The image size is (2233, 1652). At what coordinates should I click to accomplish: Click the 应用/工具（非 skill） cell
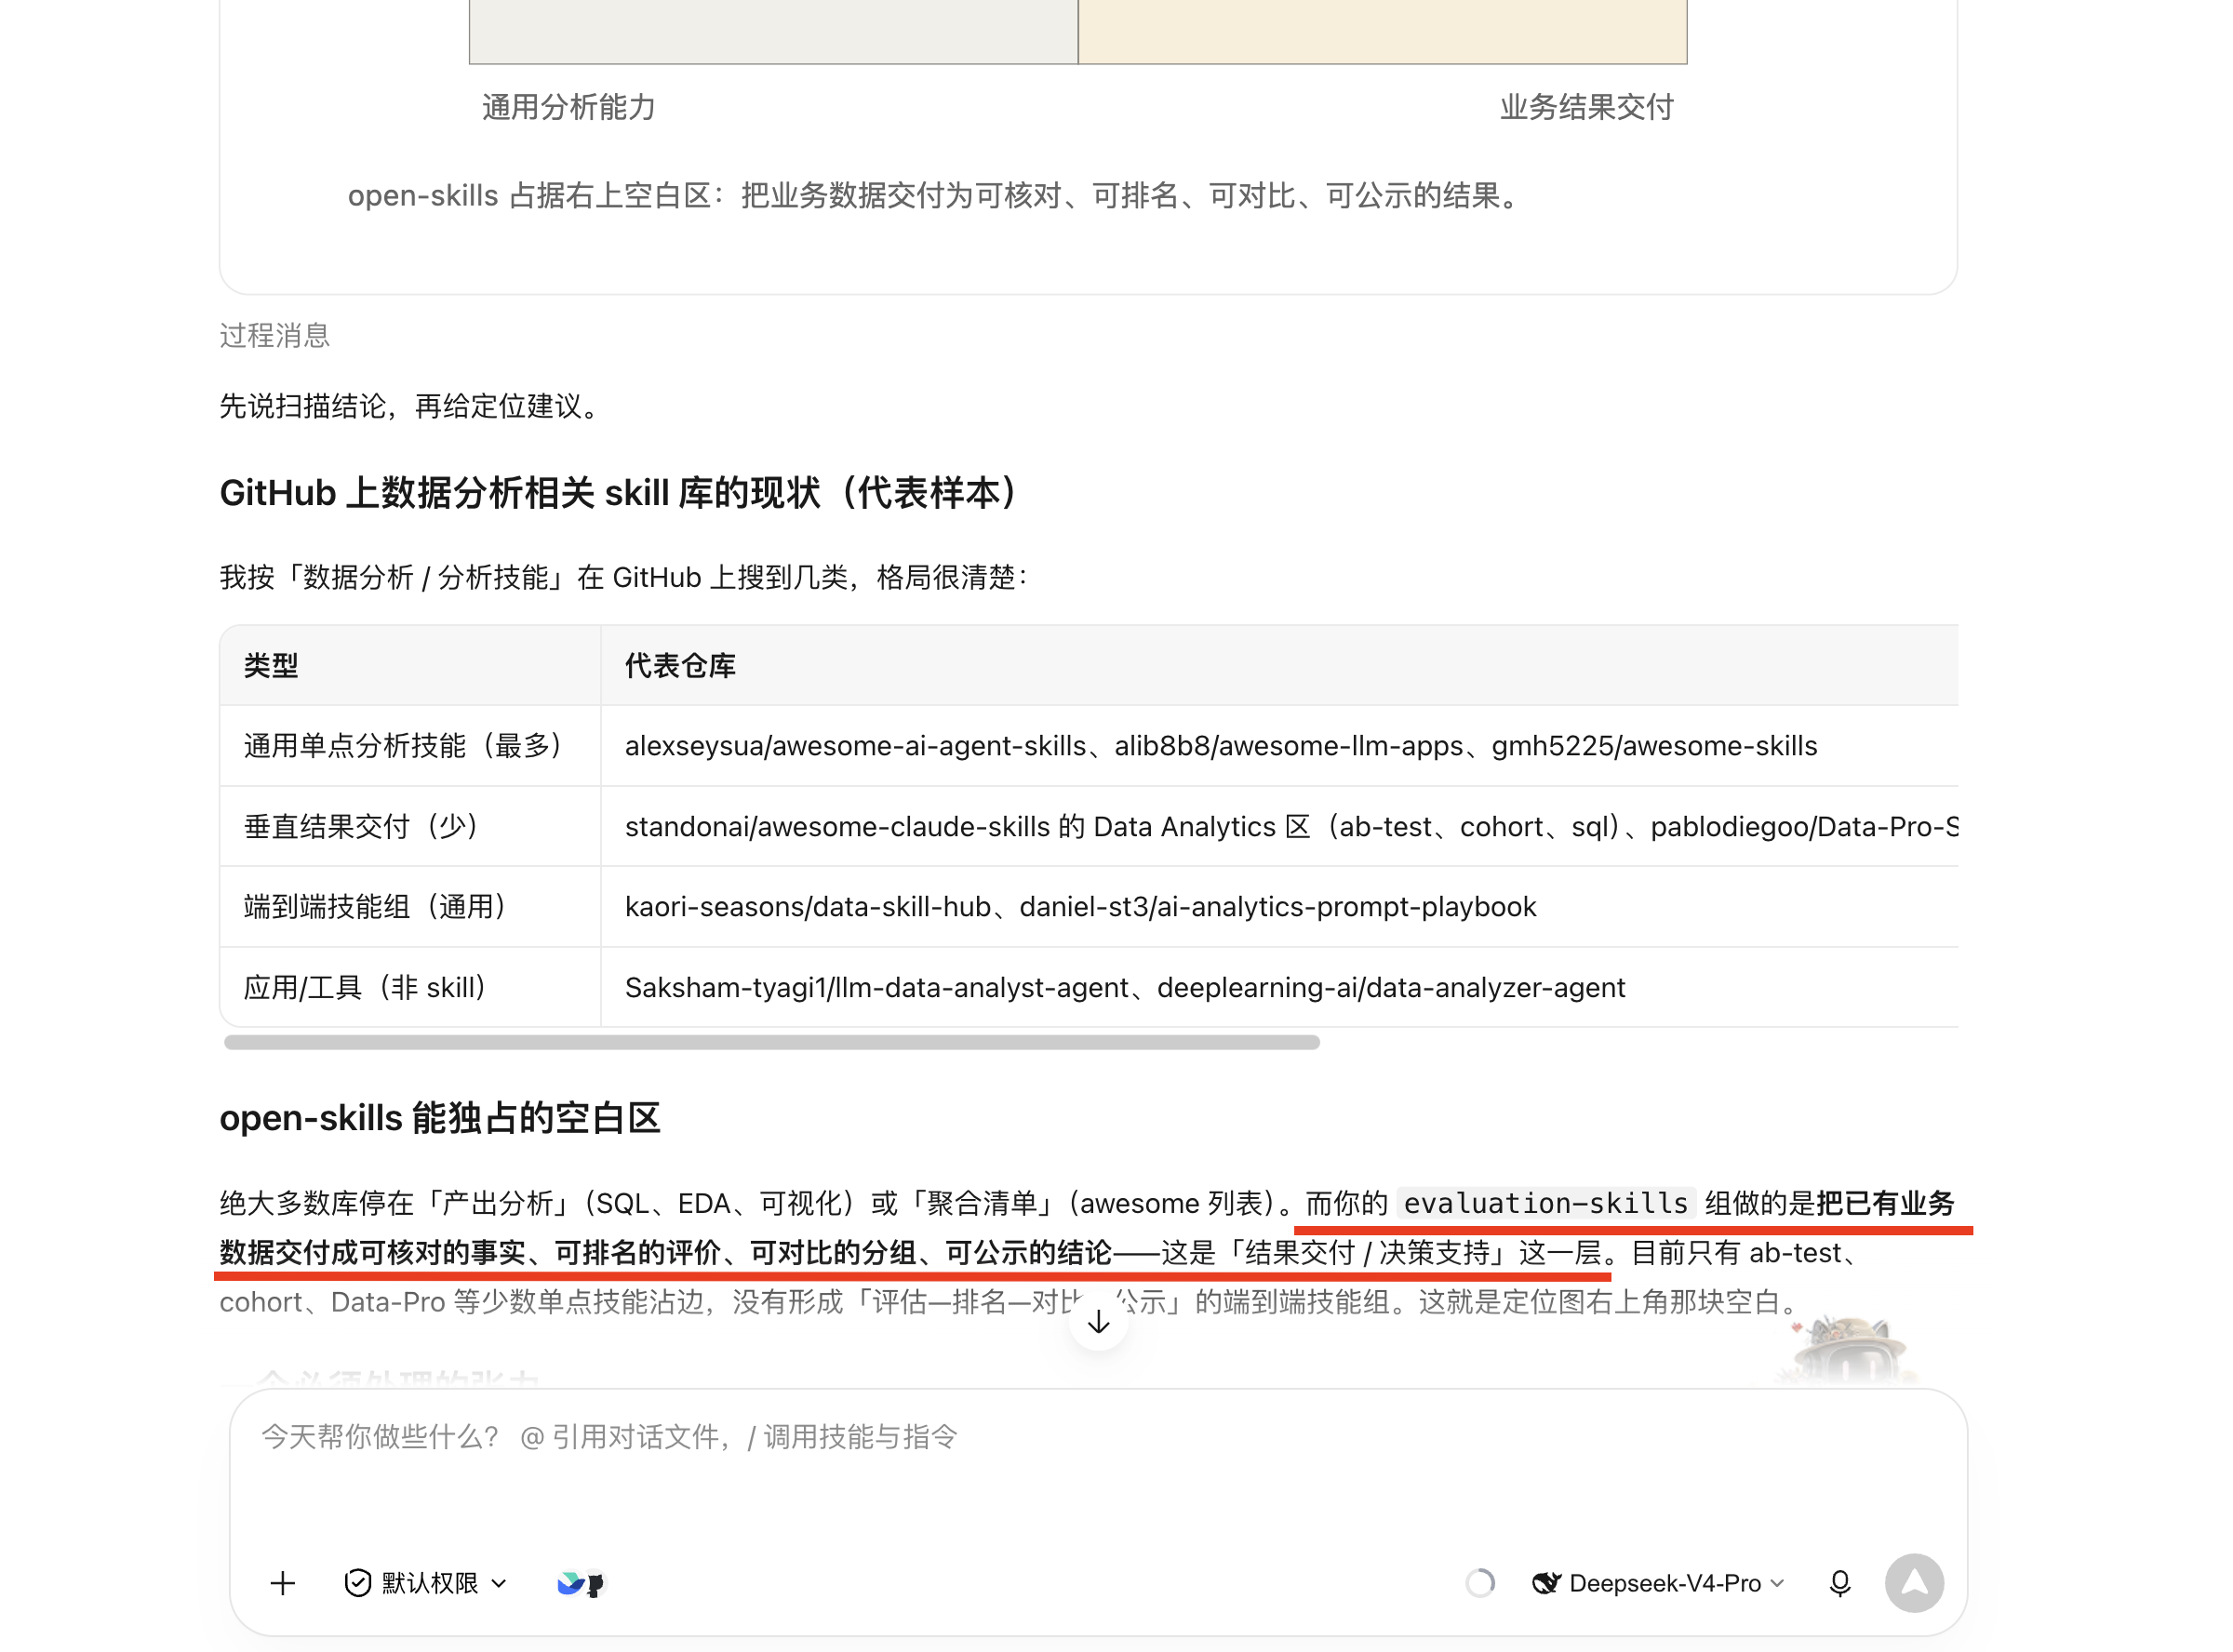(x=410, y=987)
